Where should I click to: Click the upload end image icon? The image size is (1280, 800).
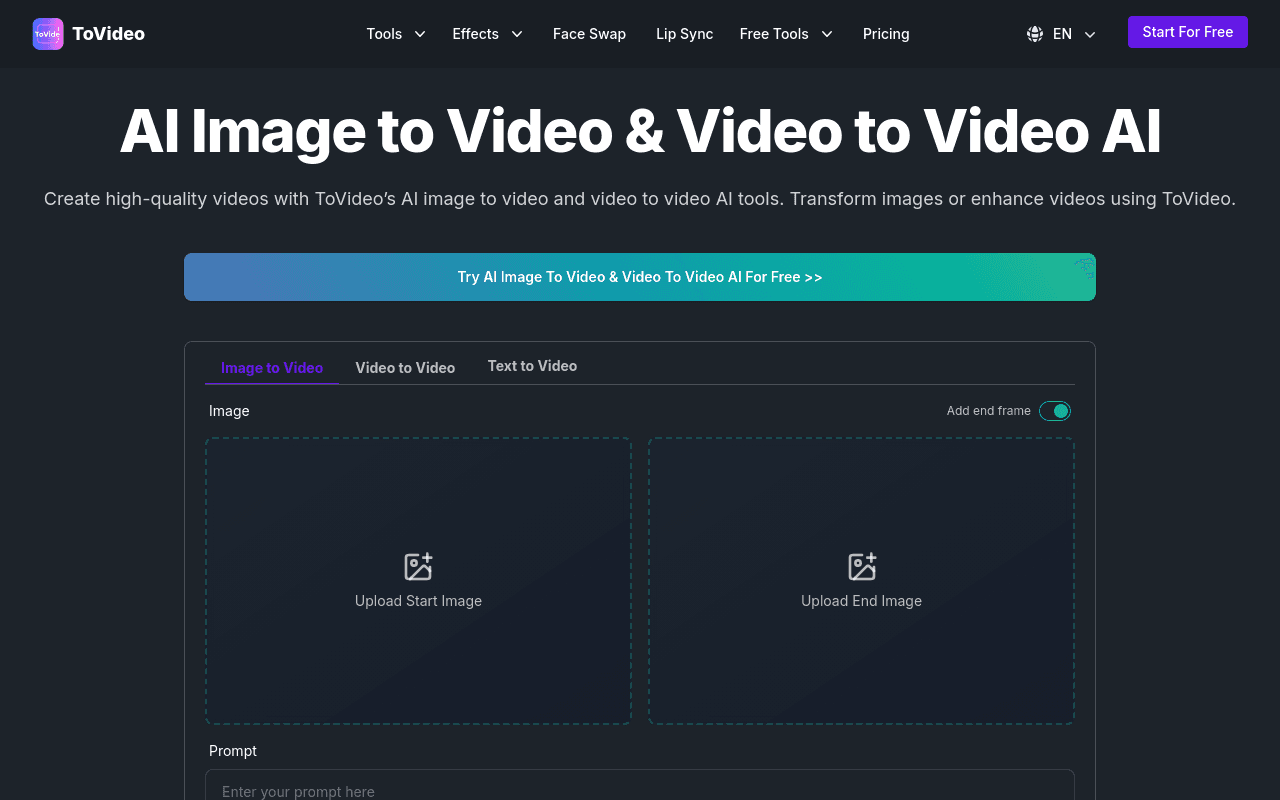click(x=862, y=567)
